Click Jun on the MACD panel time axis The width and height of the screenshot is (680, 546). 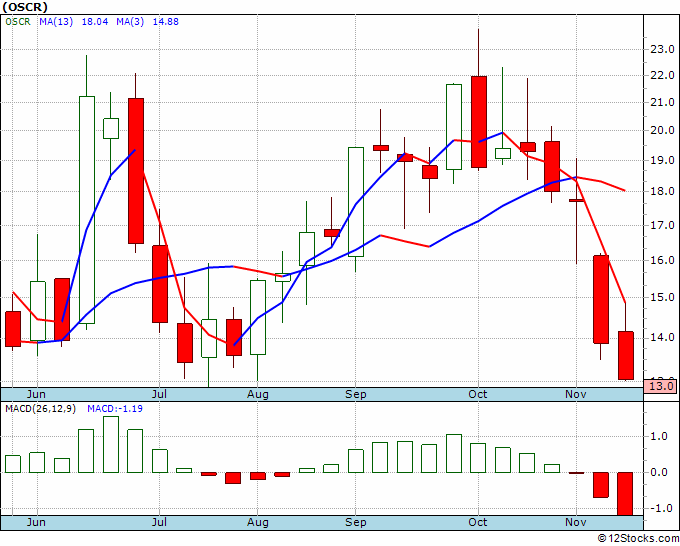pyautogui.click(x=36, y=522)
